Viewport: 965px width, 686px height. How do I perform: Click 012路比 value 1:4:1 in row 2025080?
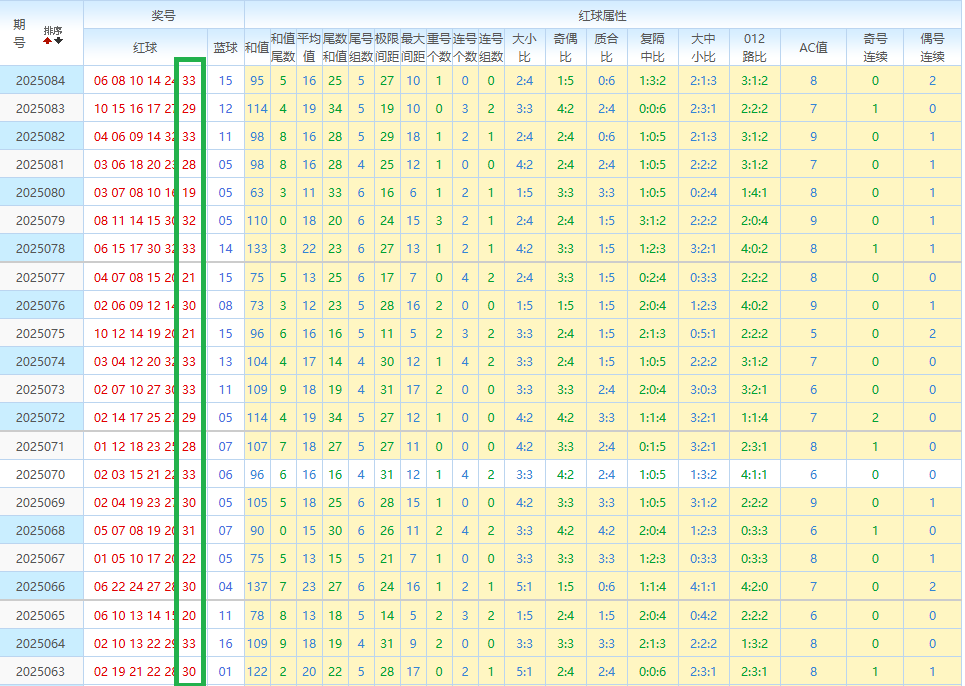(755, 193)
